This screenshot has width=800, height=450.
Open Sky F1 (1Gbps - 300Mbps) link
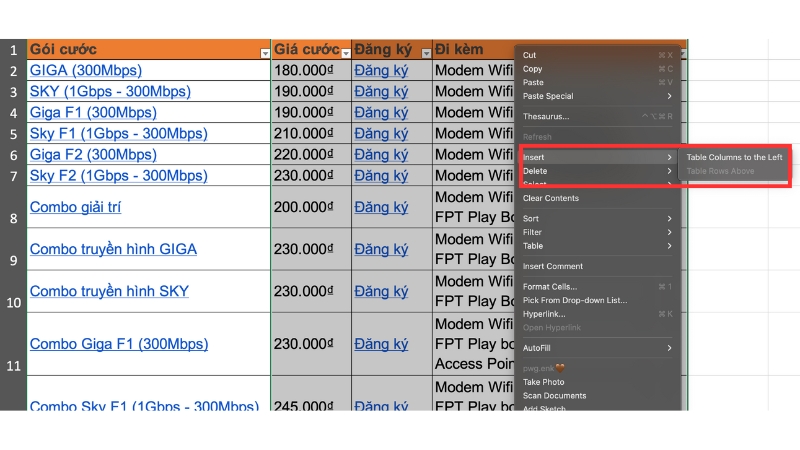(118, 134)
